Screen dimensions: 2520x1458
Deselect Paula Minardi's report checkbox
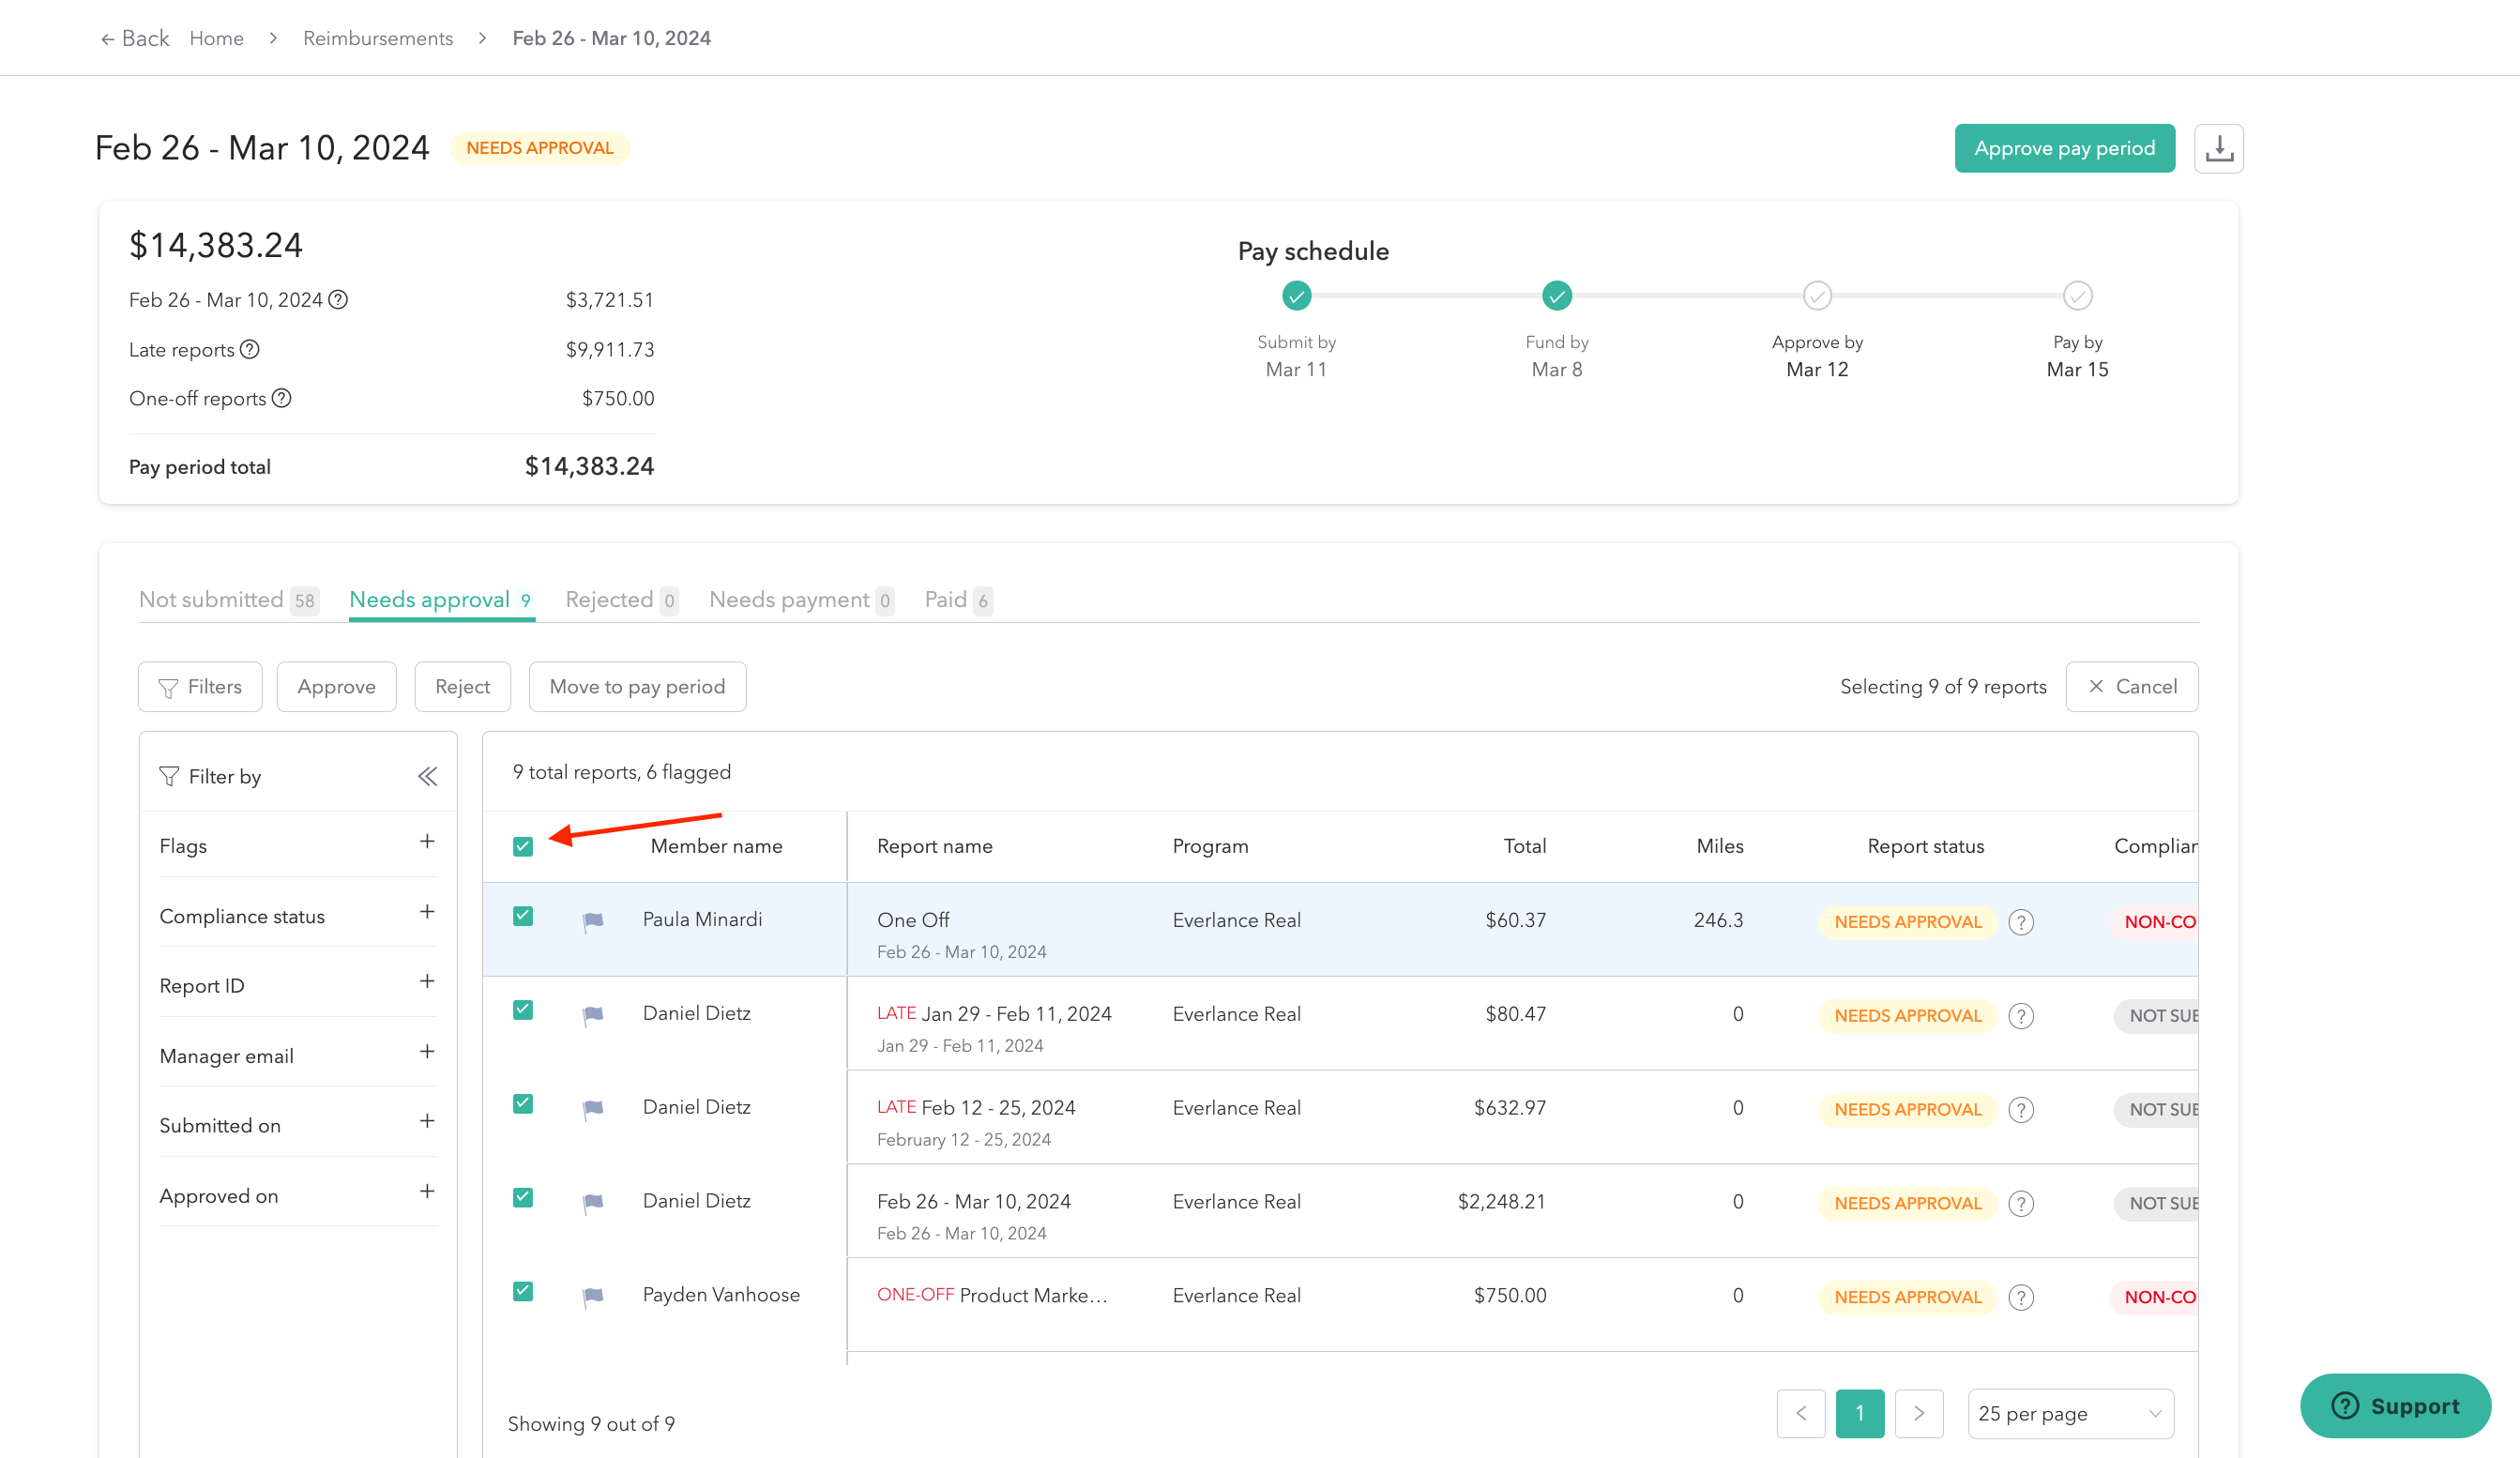tap(523, 916)
